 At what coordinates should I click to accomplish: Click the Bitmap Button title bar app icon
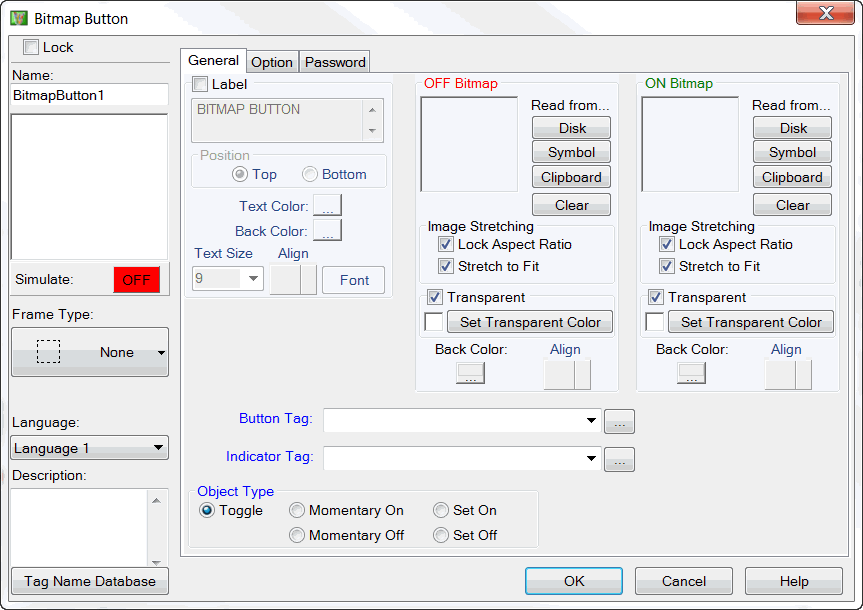coord(18,18)
